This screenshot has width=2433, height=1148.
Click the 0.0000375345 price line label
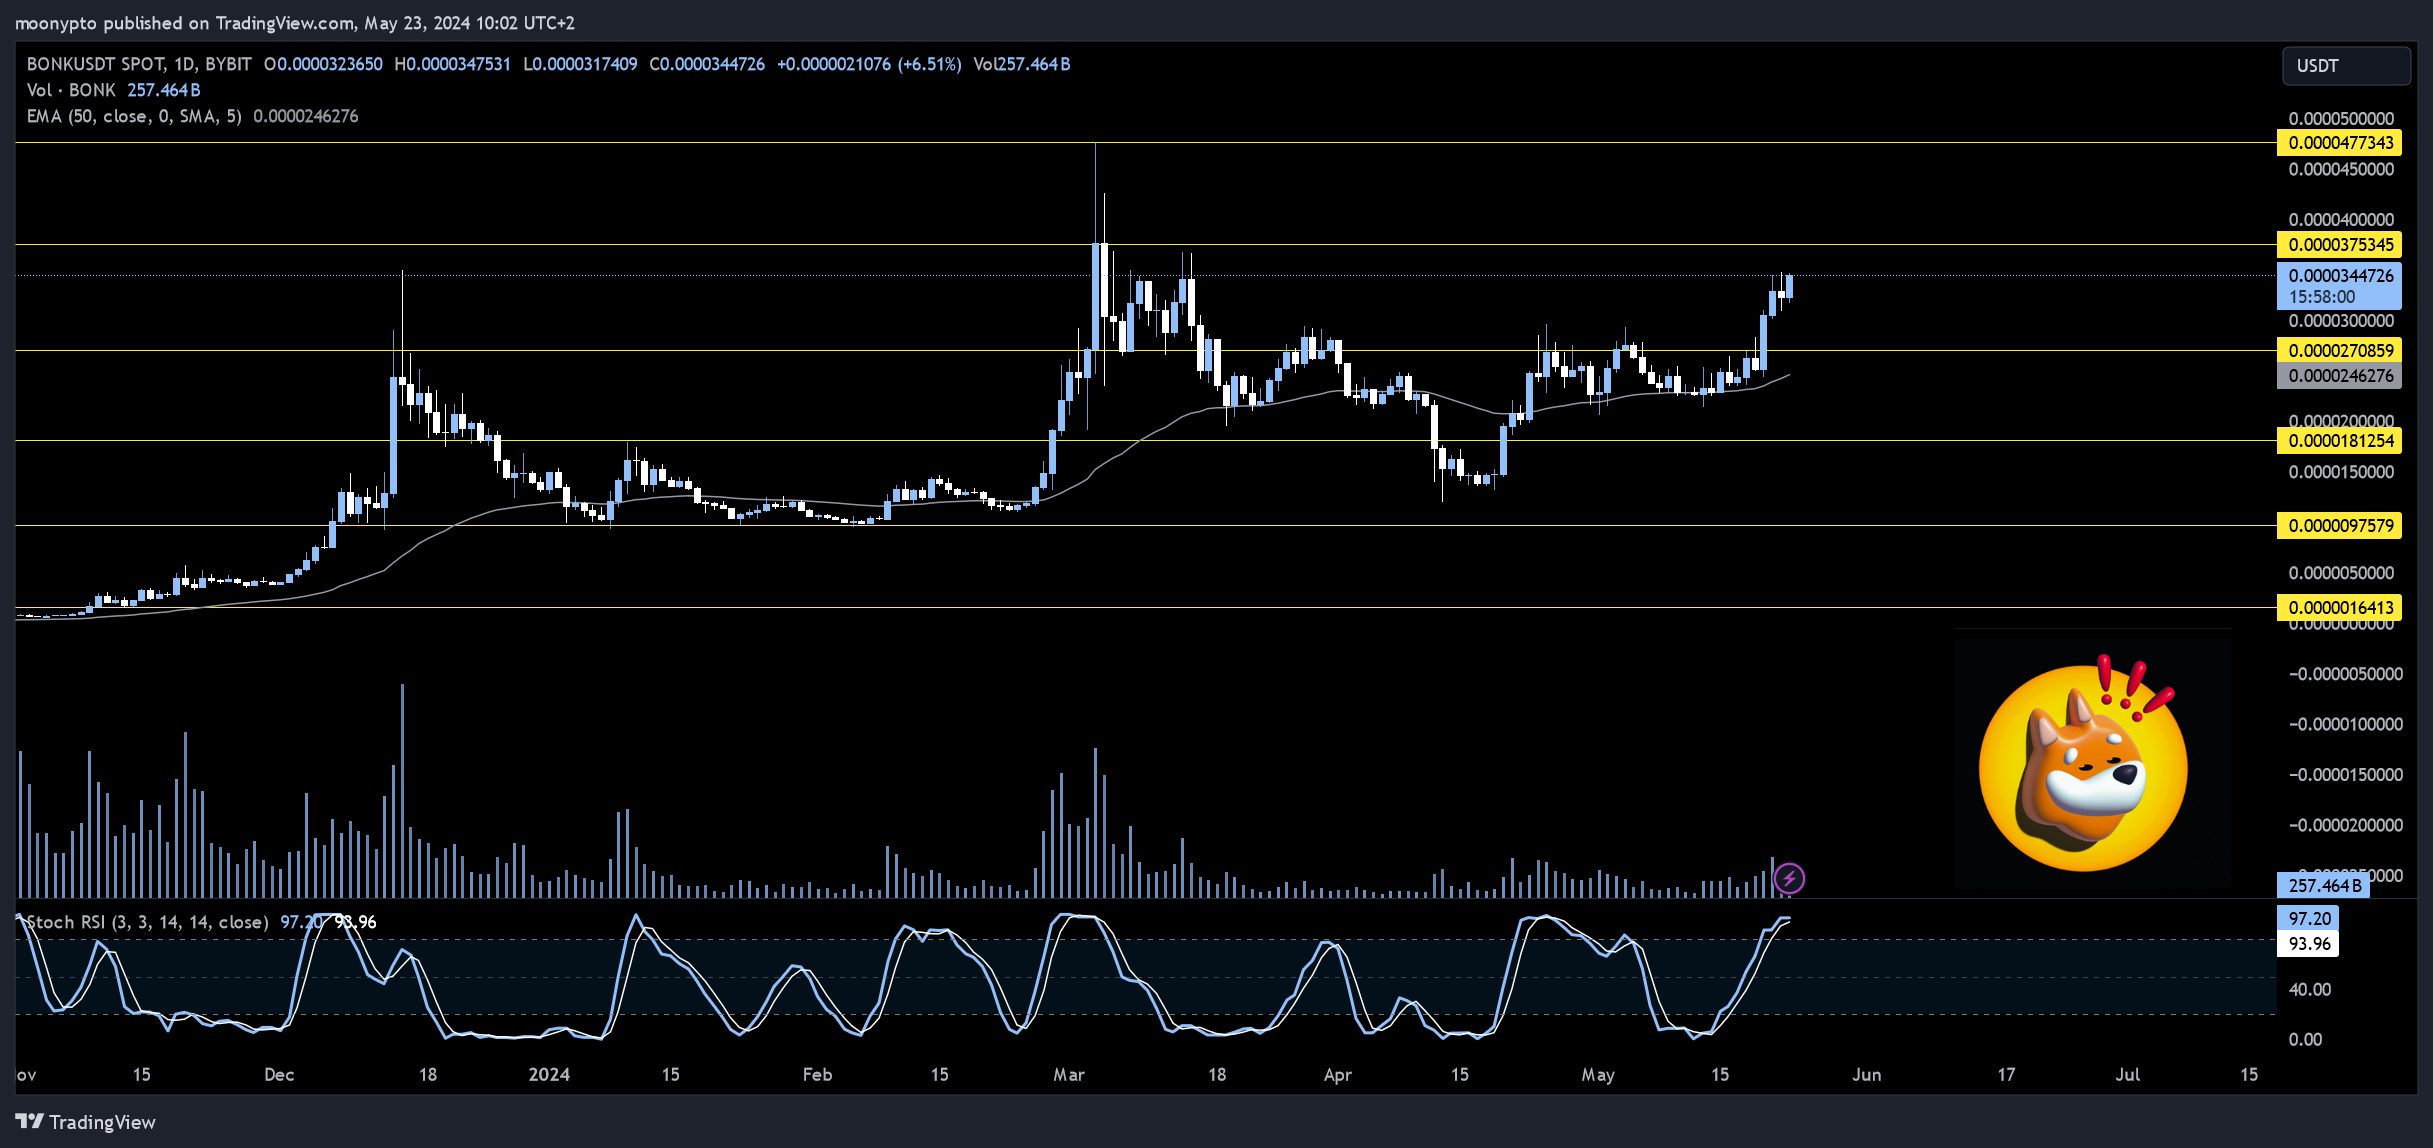point(2340,245)
